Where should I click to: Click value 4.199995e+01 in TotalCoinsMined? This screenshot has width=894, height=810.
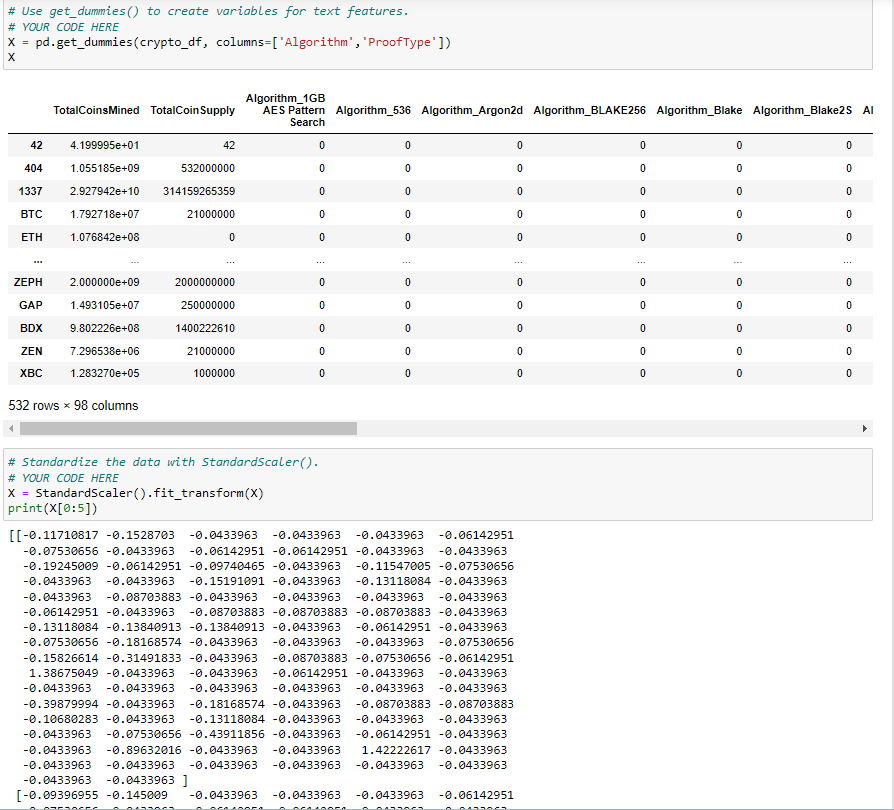point(105,145)
